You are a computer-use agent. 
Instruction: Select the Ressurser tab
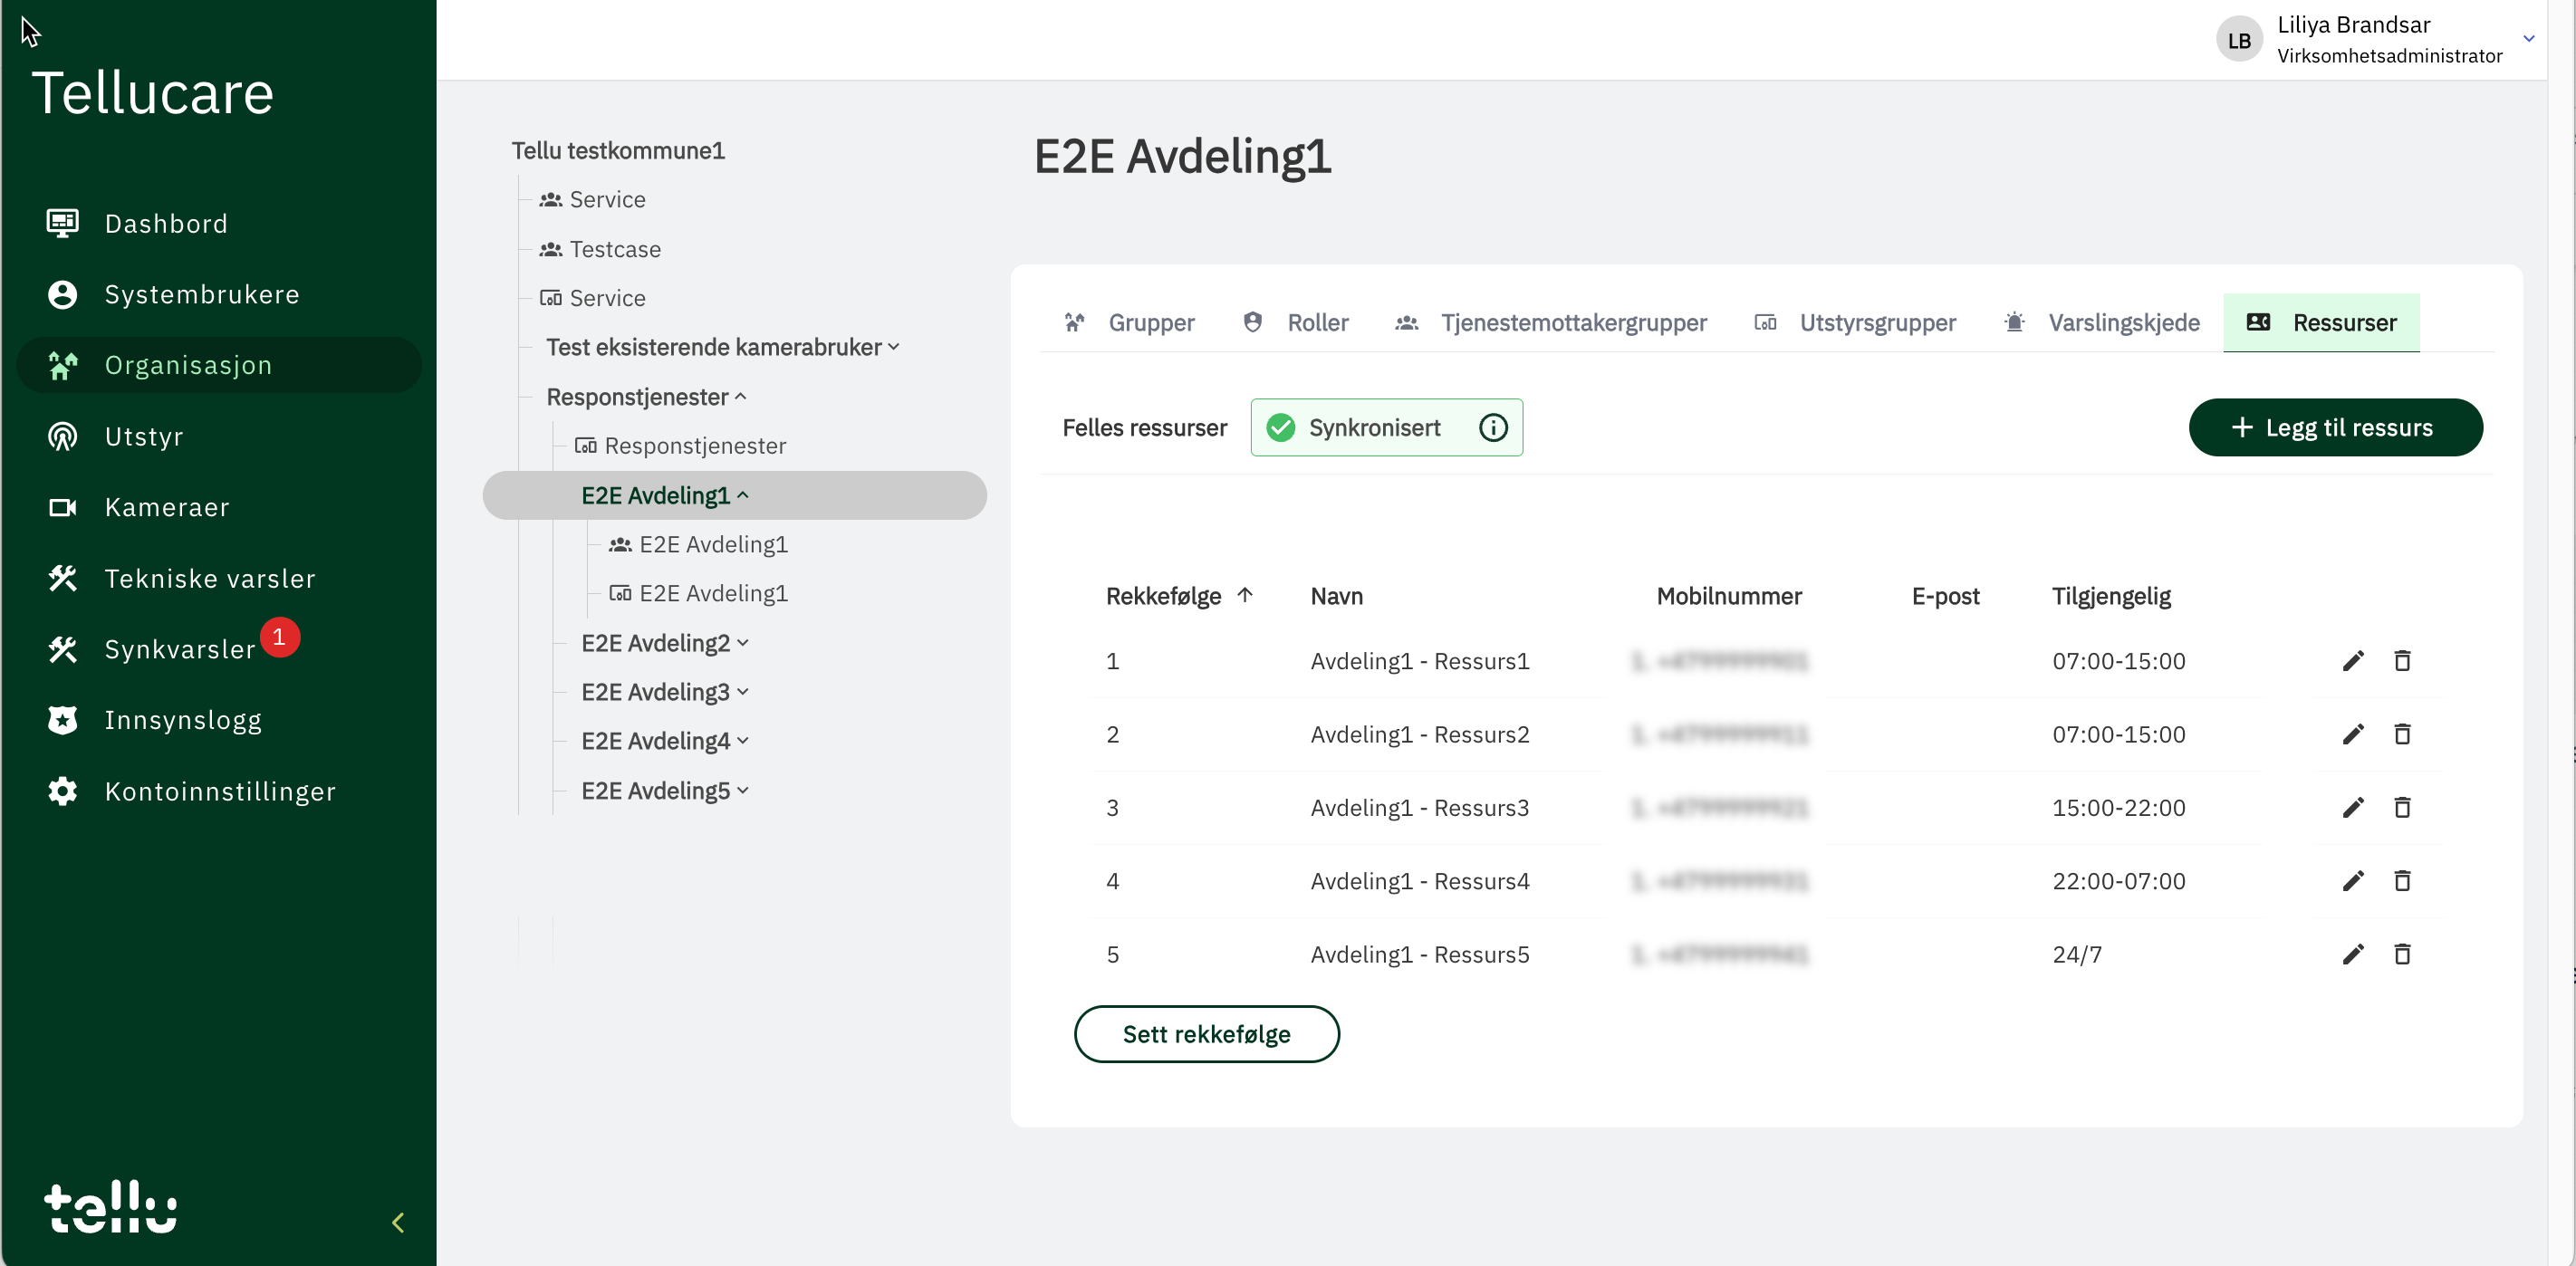point(2321,322)
